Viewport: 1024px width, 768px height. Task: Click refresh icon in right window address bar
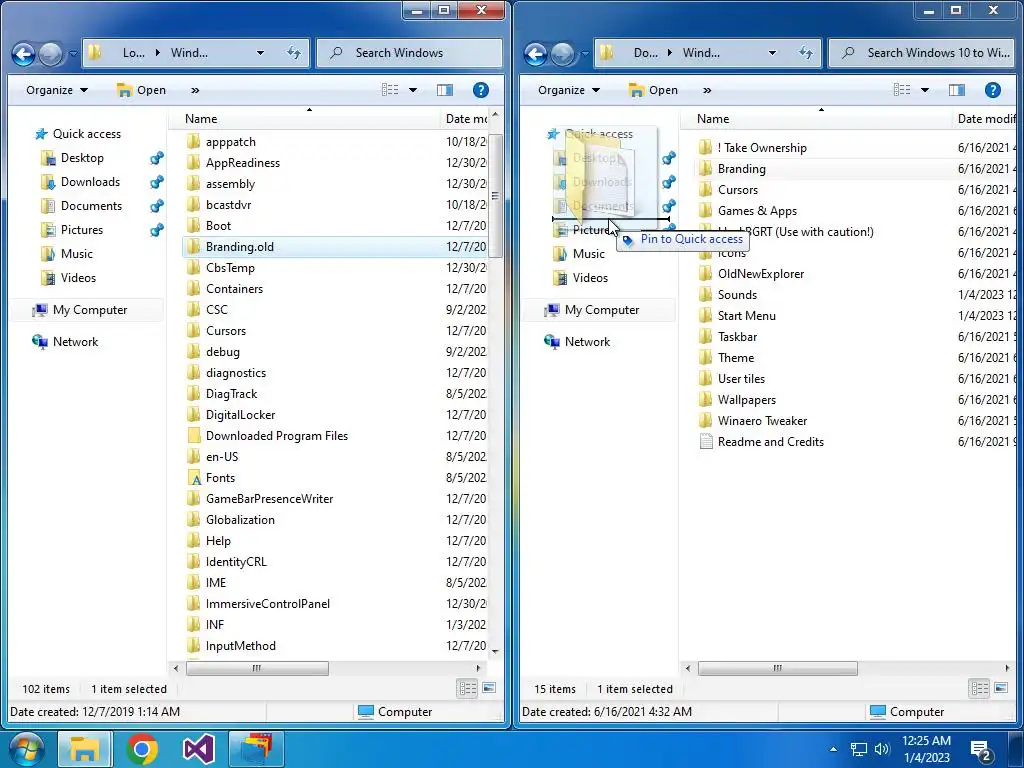pos(806,53)
